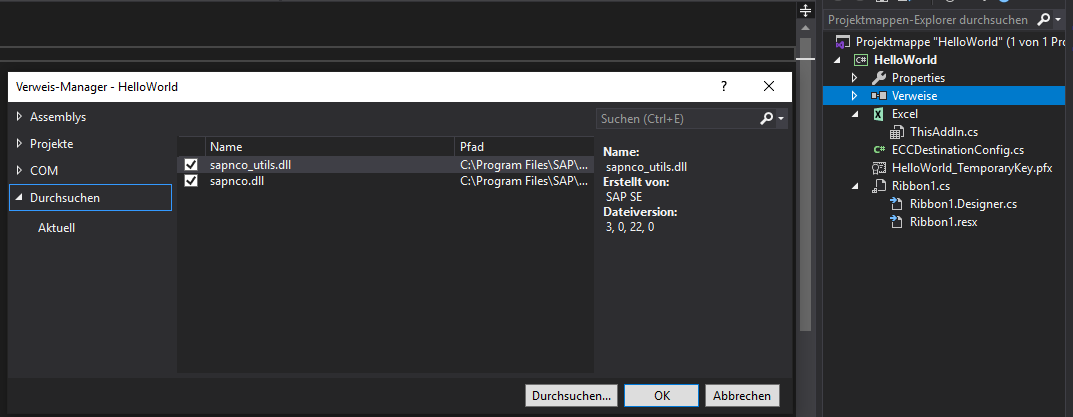The height and width of the screenshot is (417, 1073).
Task: Select the Projektmappe "HelloWorld" node
Action: click(961, 42)
